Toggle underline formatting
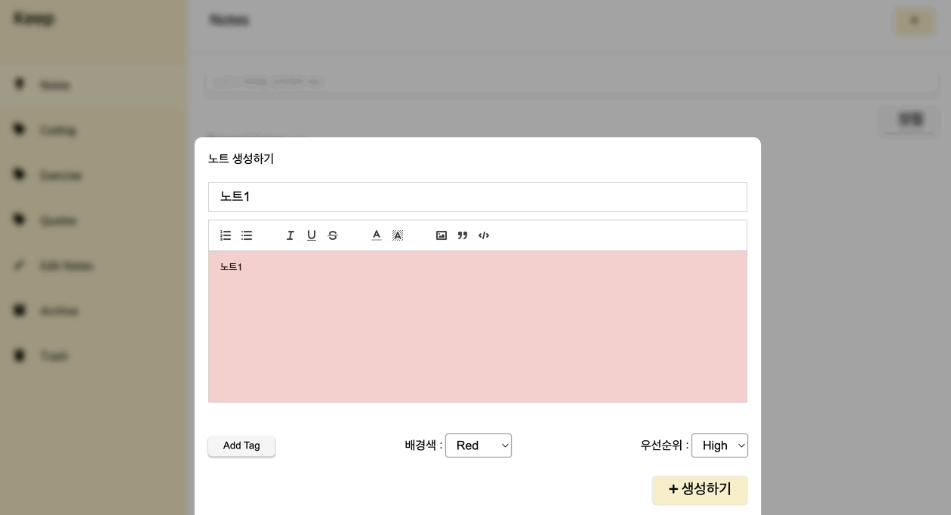 tap(311, 235)
